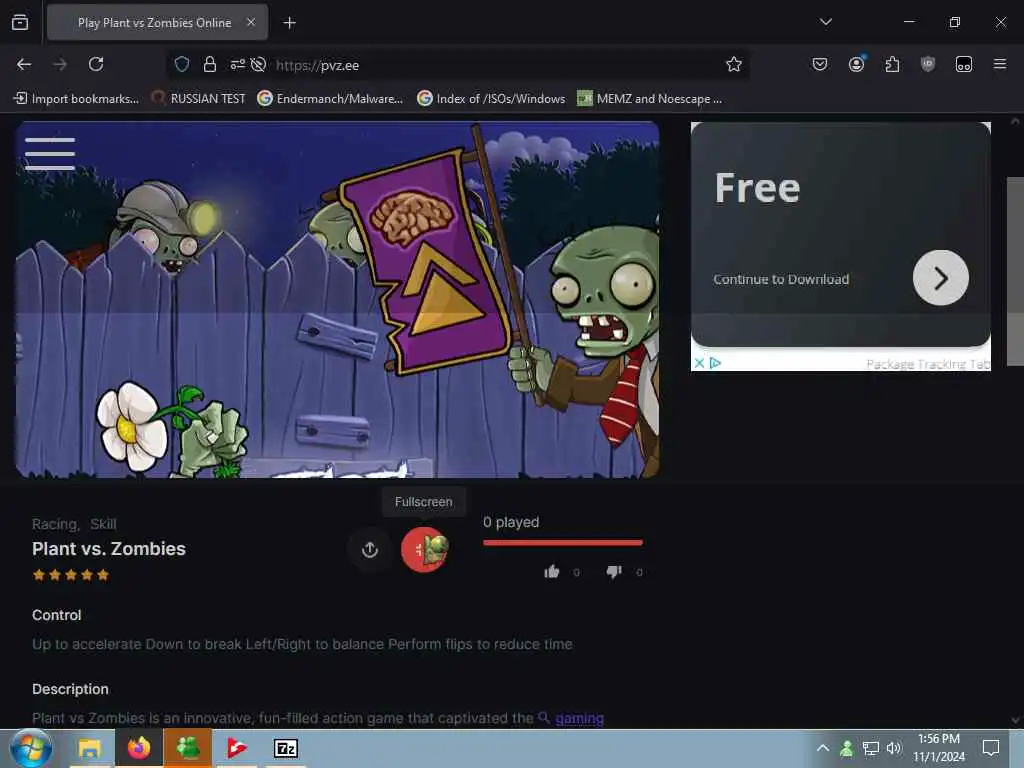1024x768 pixels.
Task: Follow the gaming hyperlink in the description
Action: (579, 718)
